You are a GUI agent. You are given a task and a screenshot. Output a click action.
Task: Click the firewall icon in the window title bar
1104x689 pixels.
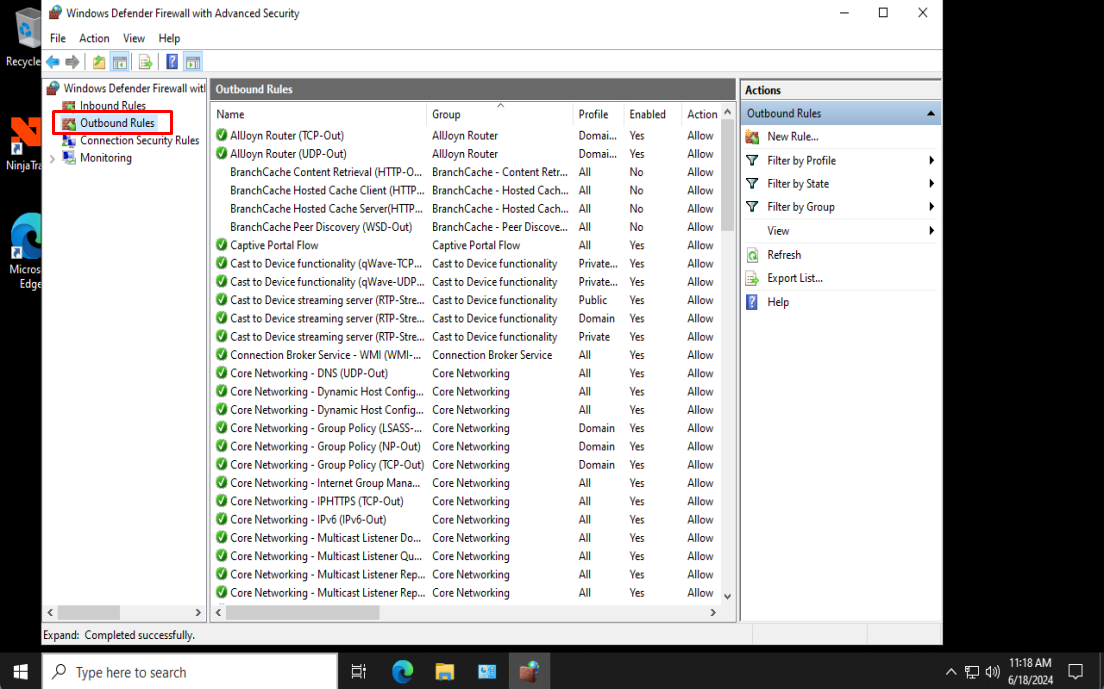(55, 13)
